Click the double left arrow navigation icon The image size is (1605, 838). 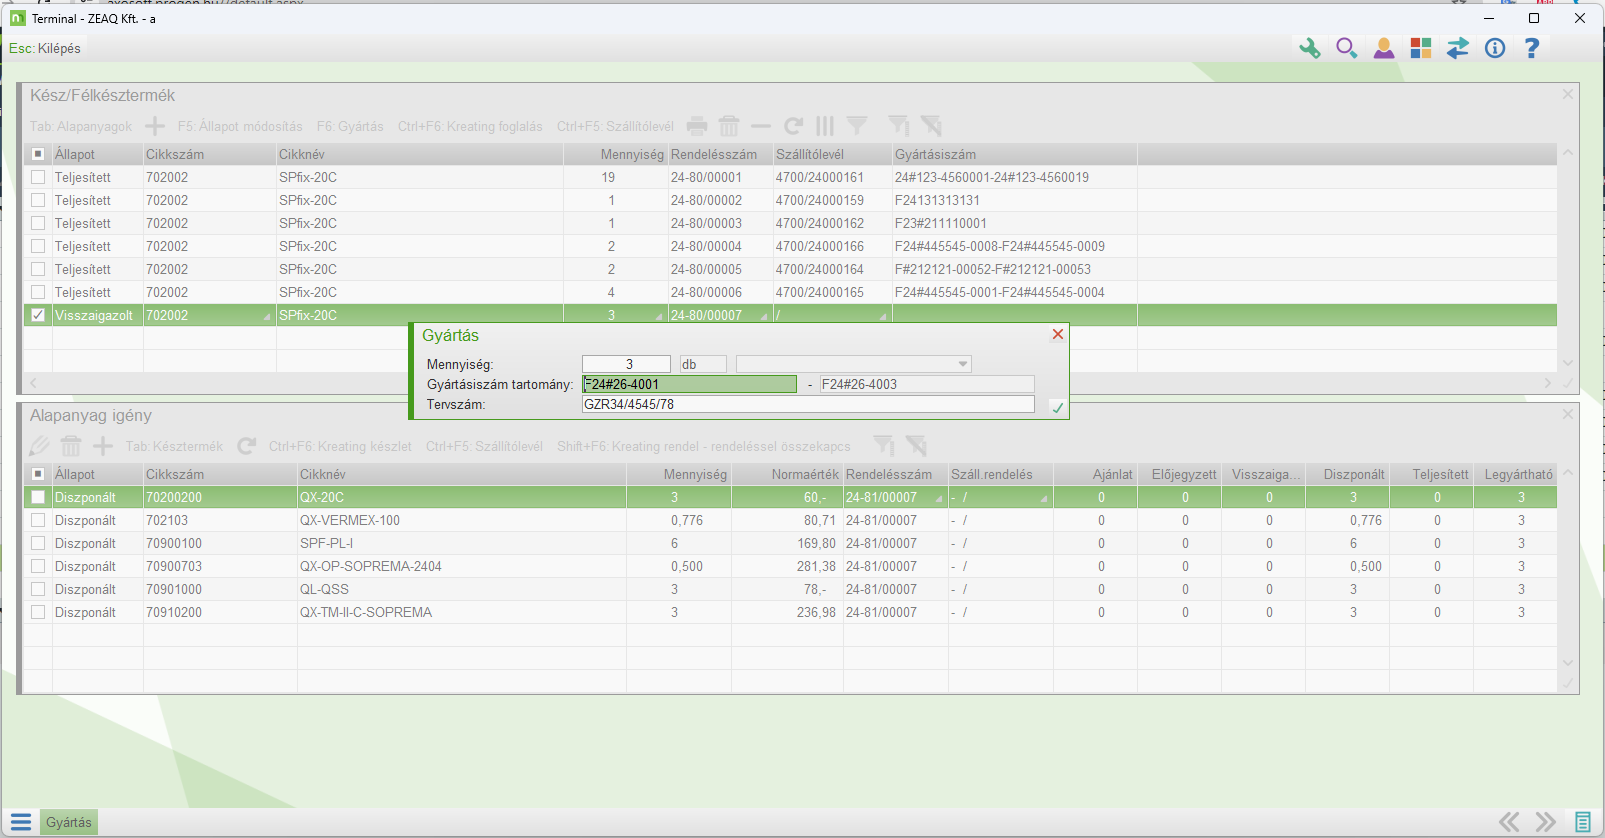1509,822
